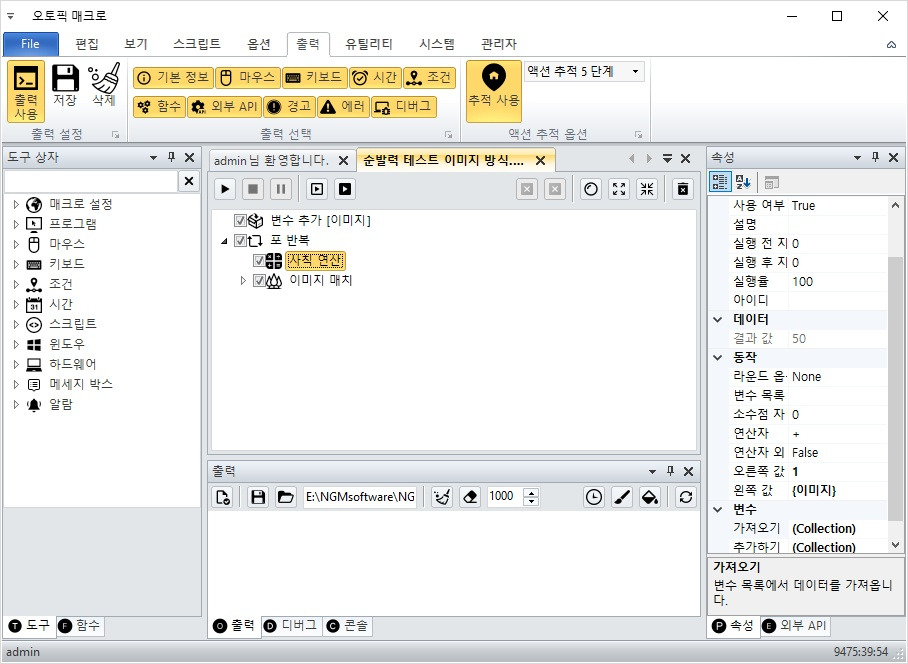Expand 프로그램 in the toolbox
Image resolution: width=908 pixels, height=664 pixels.
[x=16, y=224]
